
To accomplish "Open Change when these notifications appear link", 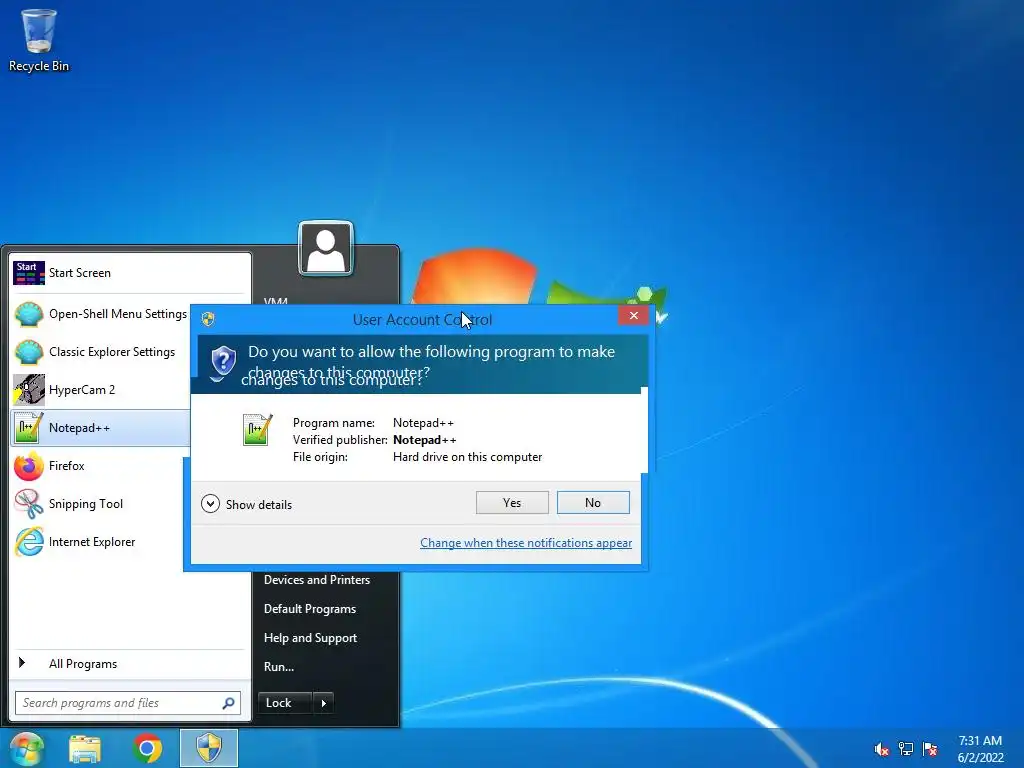I will click(526, 543).
